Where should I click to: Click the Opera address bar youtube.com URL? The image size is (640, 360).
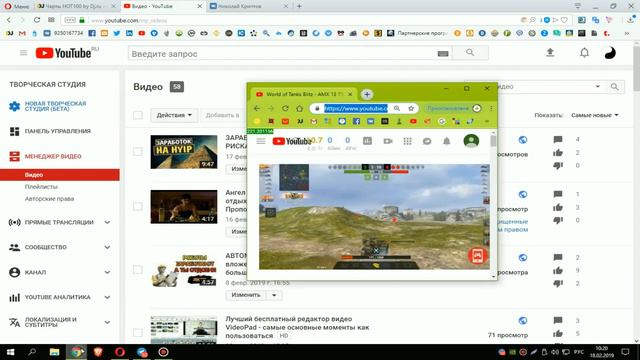129,20
